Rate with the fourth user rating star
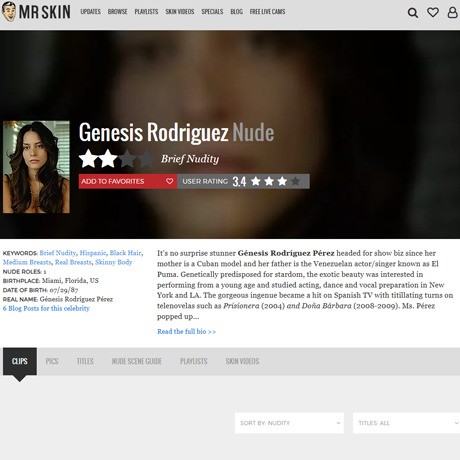The width and height of the screenshot is (460, 460). [x=295, y=181]
